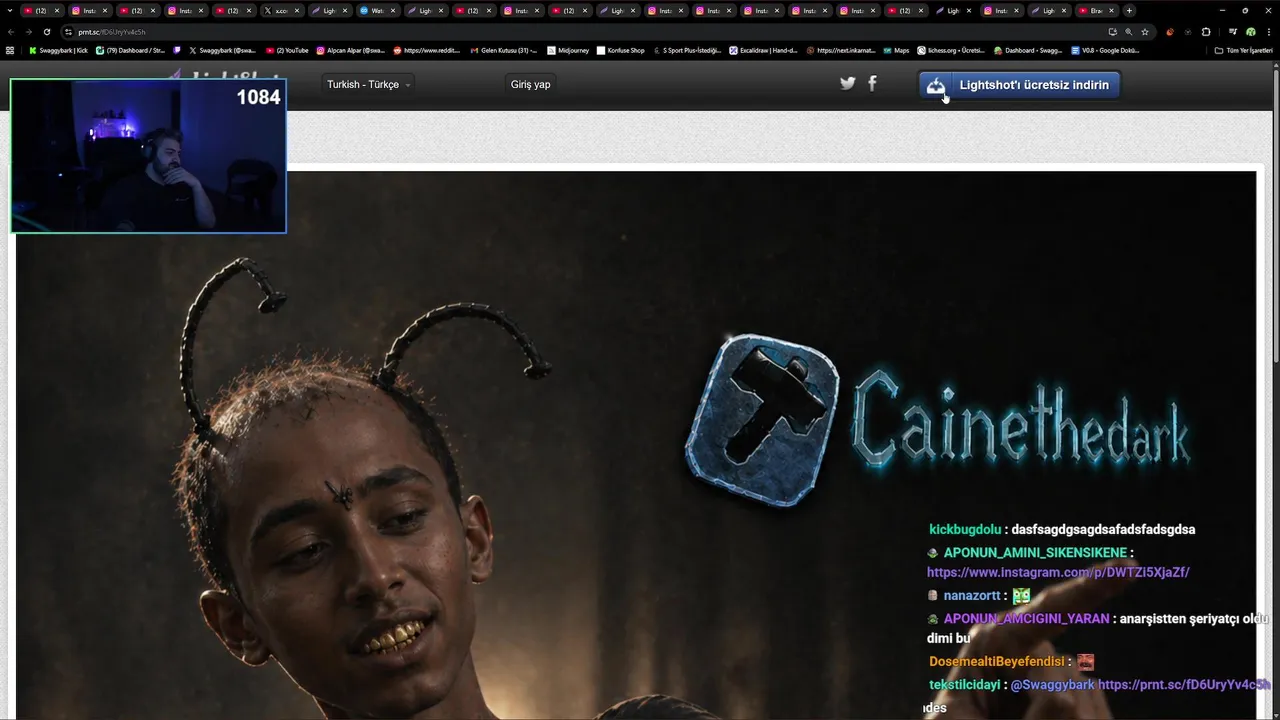Open the Gelen Kutusu (31) Gmail bookmark

[x=504, y=50]
